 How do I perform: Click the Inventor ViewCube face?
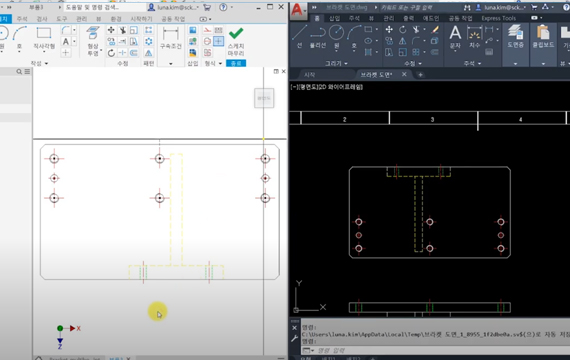(x=264, y=98)
